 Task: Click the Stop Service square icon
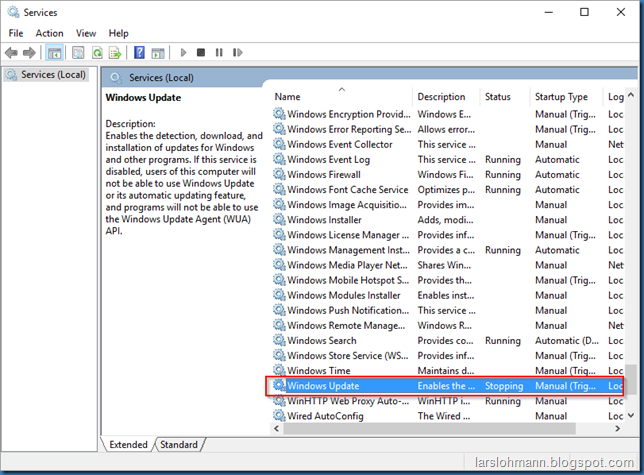coord(200,53)
